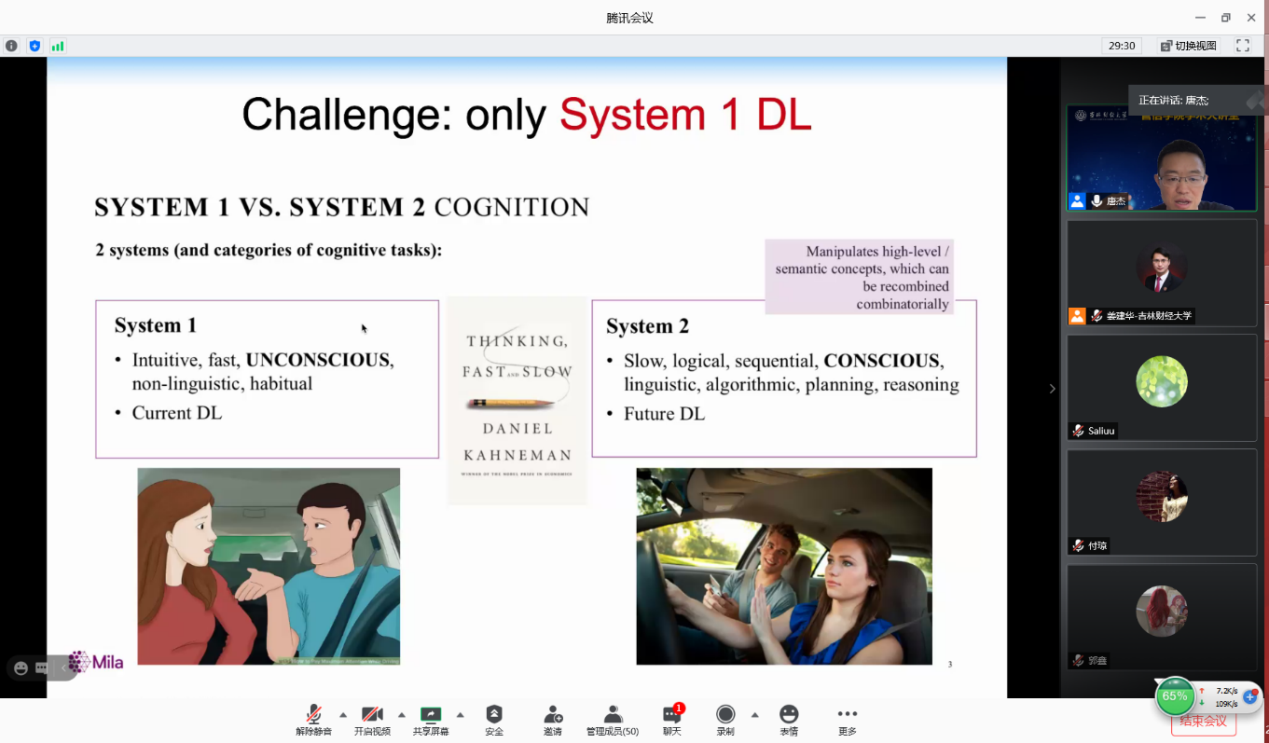
Task: Expand the arrow next to record button
Action: 755,715
